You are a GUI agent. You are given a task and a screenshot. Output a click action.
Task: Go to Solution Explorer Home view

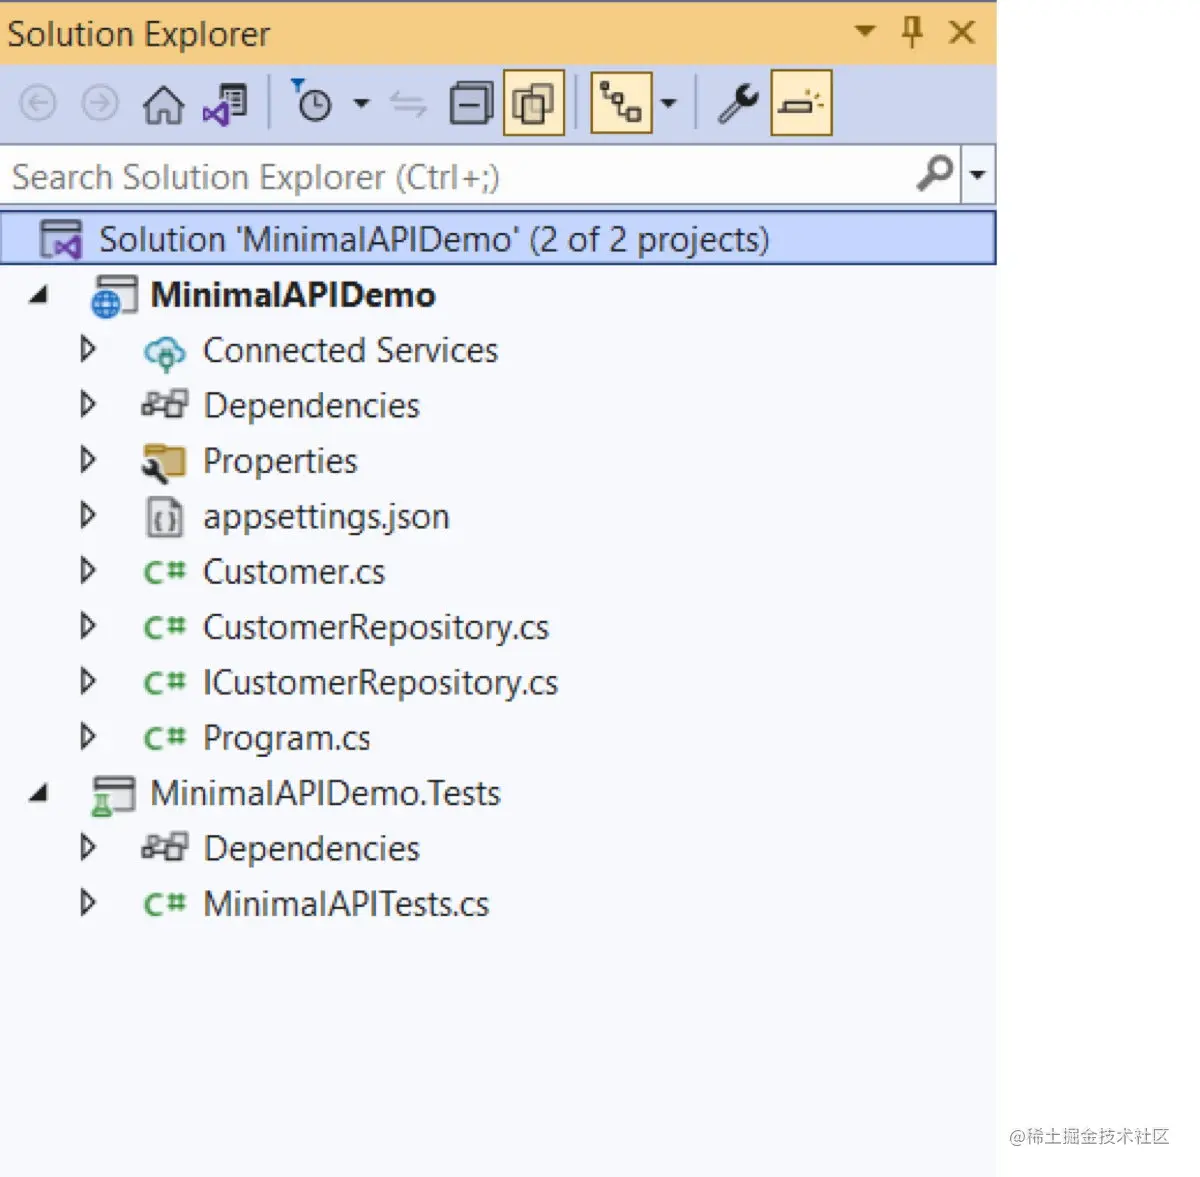pos(163,103)
